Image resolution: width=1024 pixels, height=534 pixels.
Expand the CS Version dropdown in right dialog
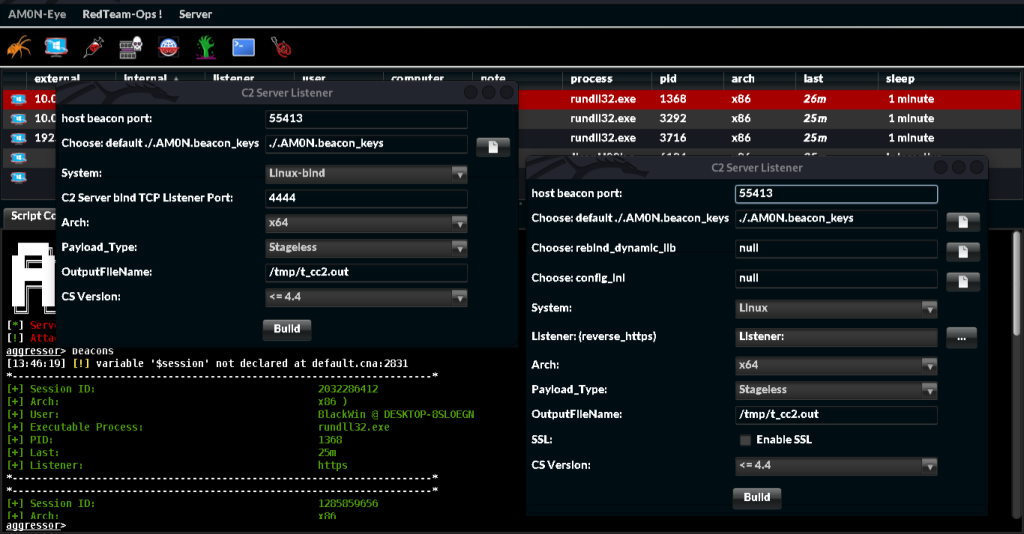[835, 465]
